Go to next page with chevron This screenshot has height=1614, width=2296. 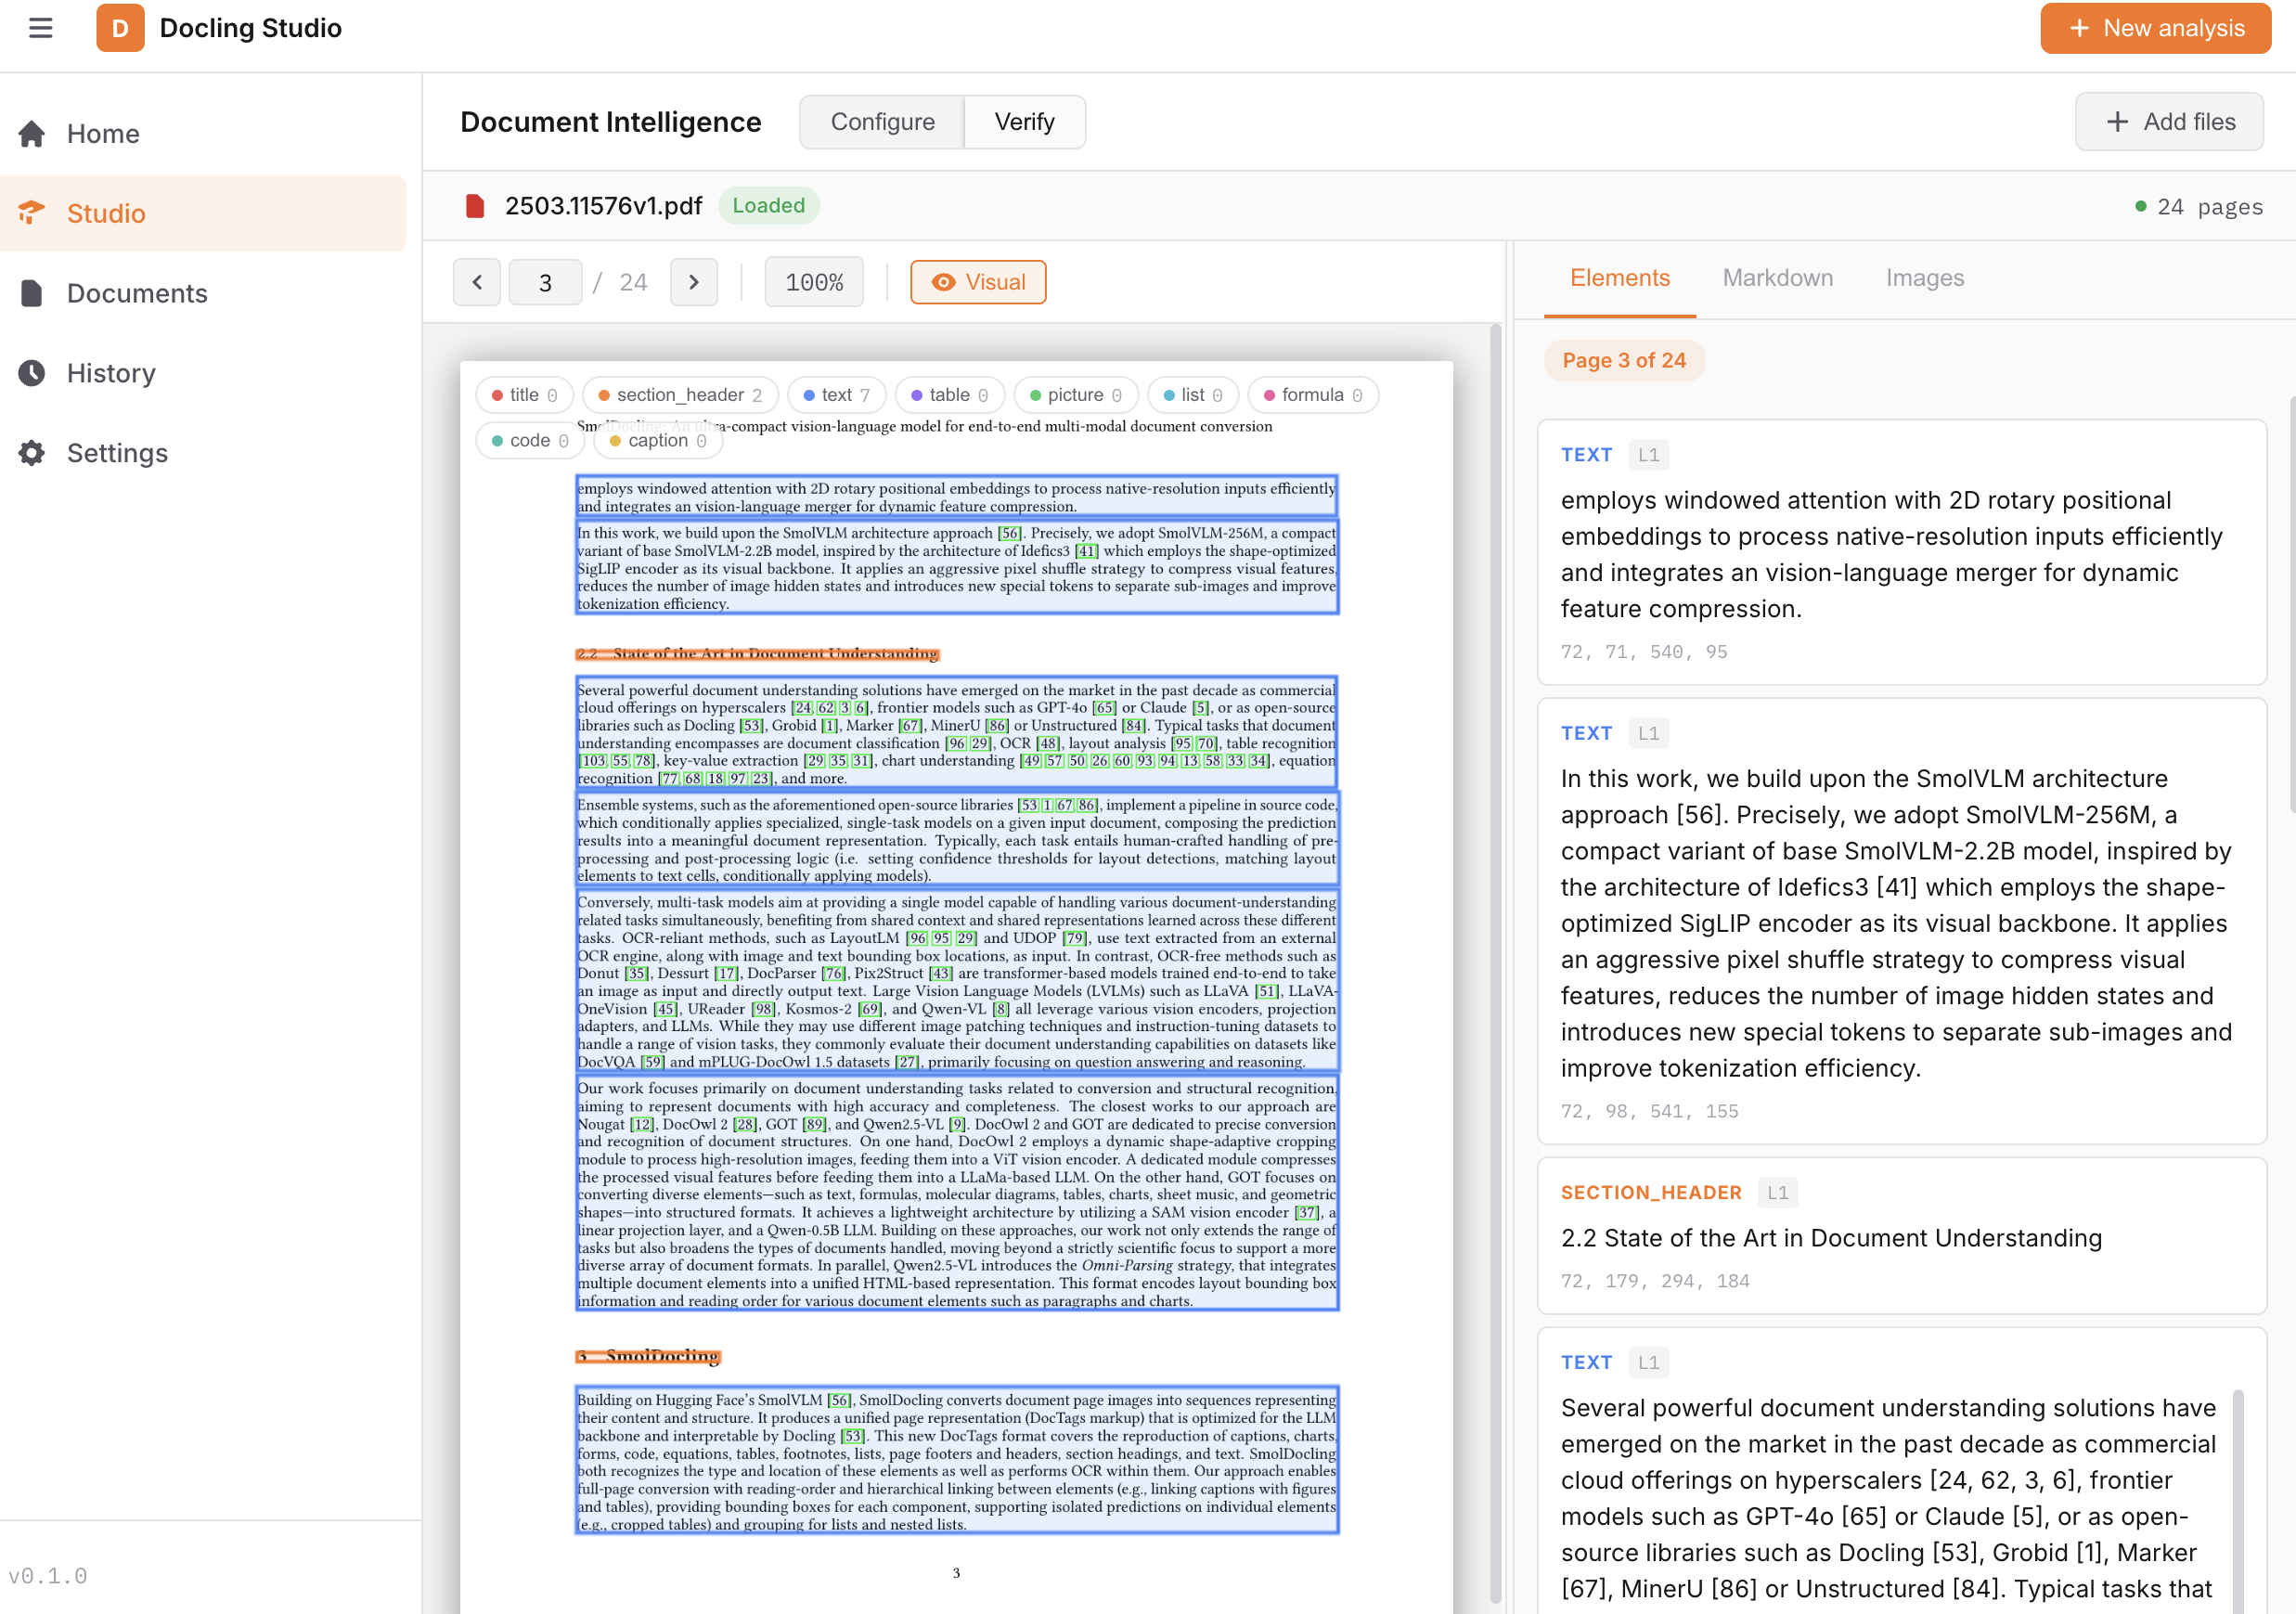click(693, 282)
